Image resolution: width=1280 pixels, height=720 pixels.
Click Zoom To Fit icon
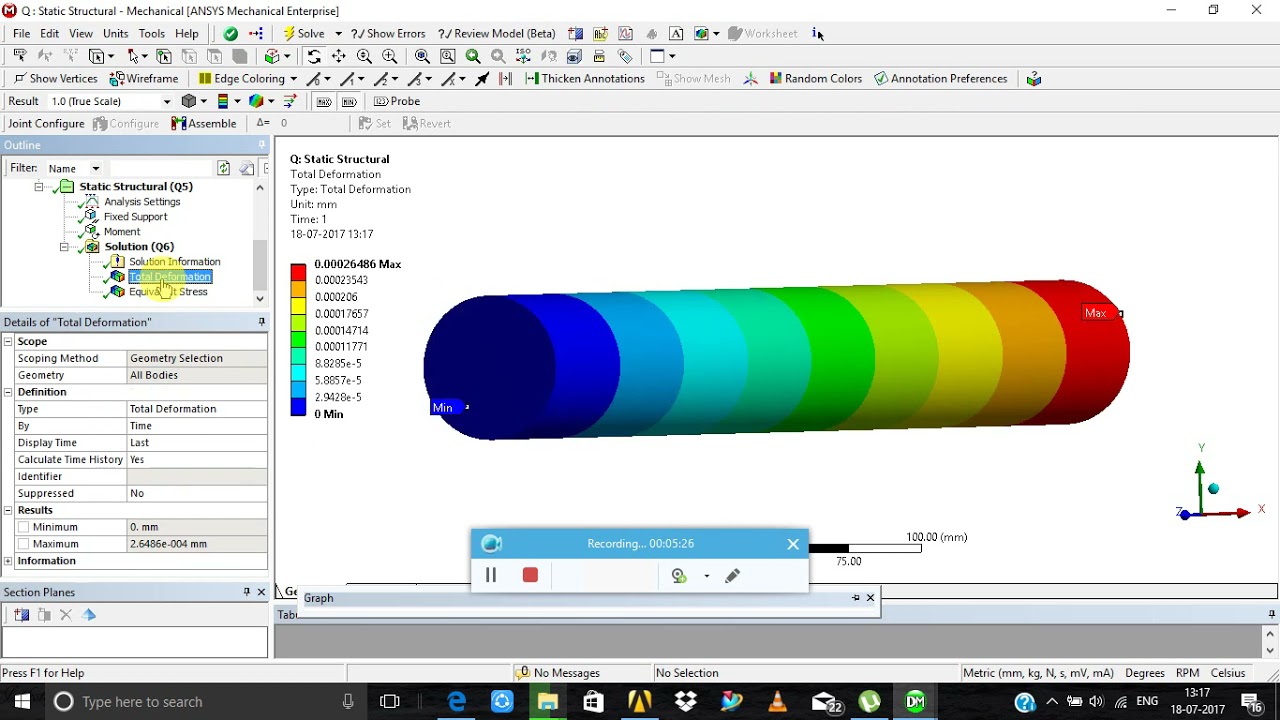(422, 56)
